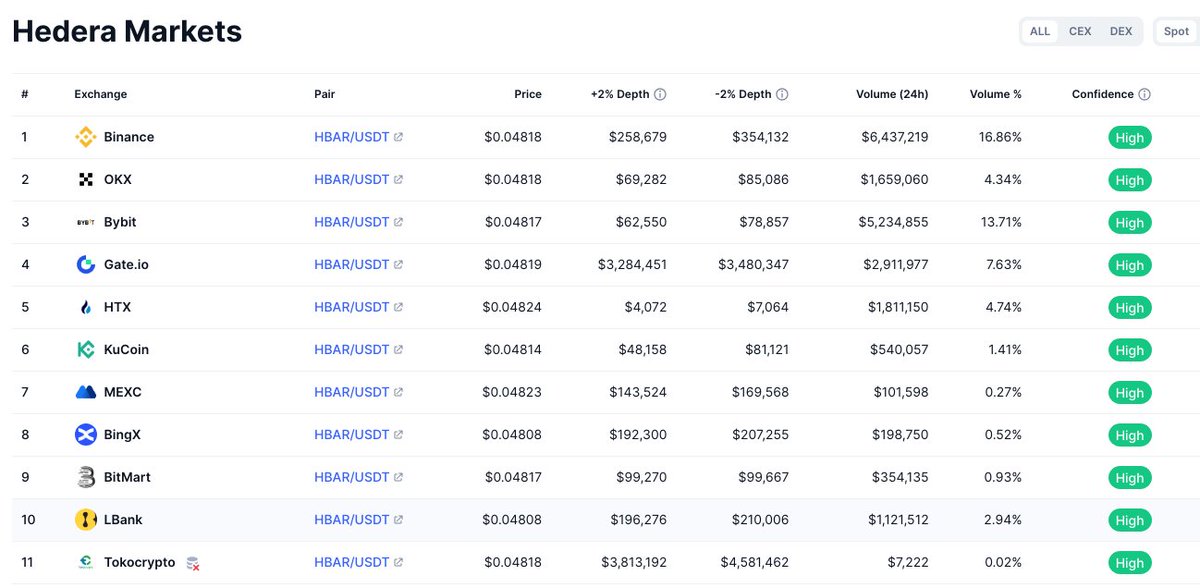Click Binance volume value $6,437,219
This screenshot has height=588, width=1200.
point(895,137)
